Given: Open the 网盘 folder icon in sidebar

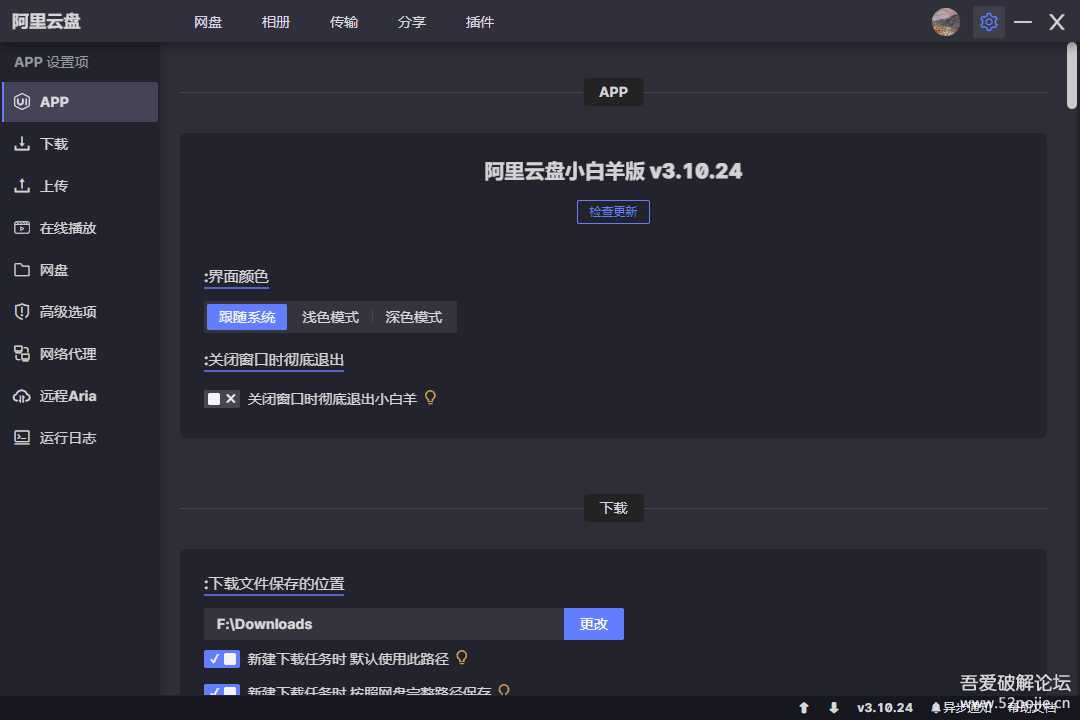Looking at the screenshot, I should pos(22,269).
